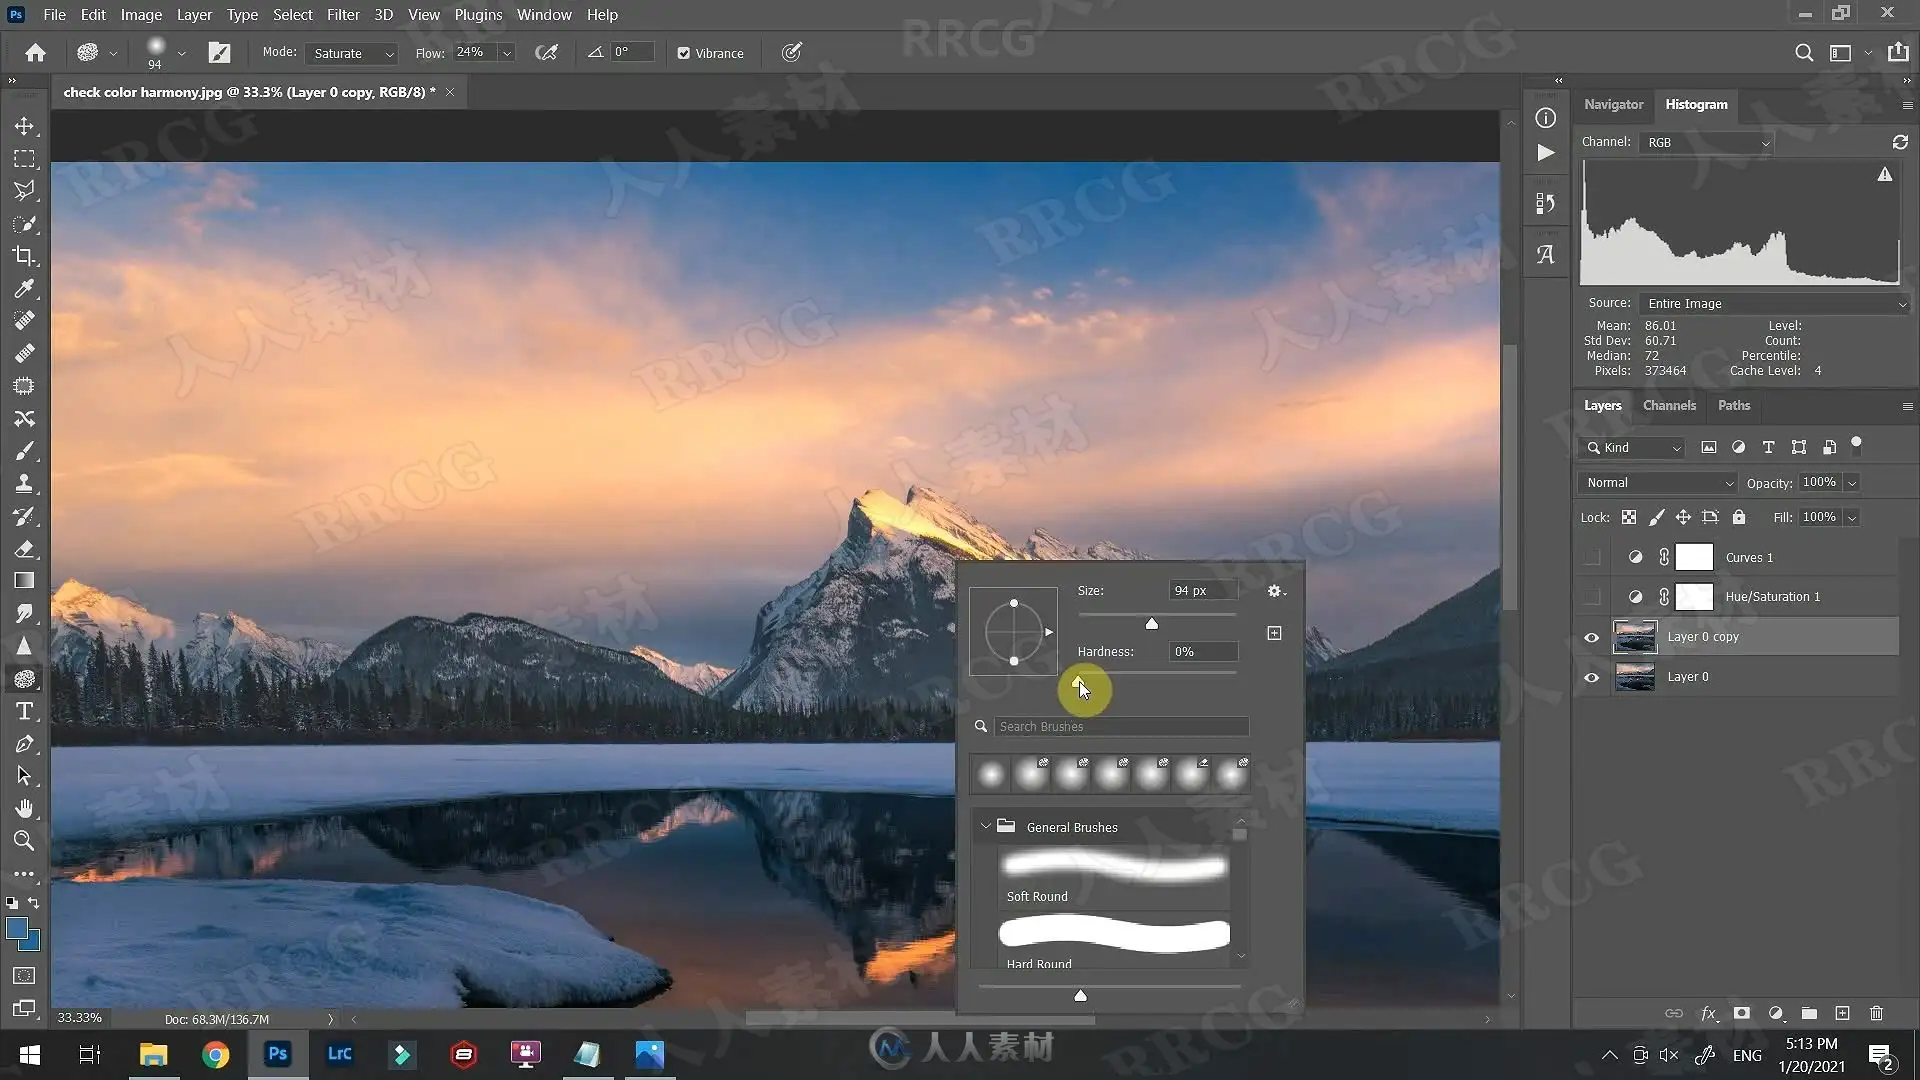1920x1080 pixels.
Task: Select the Clone Stamp tool
Action: coord(24,483)
